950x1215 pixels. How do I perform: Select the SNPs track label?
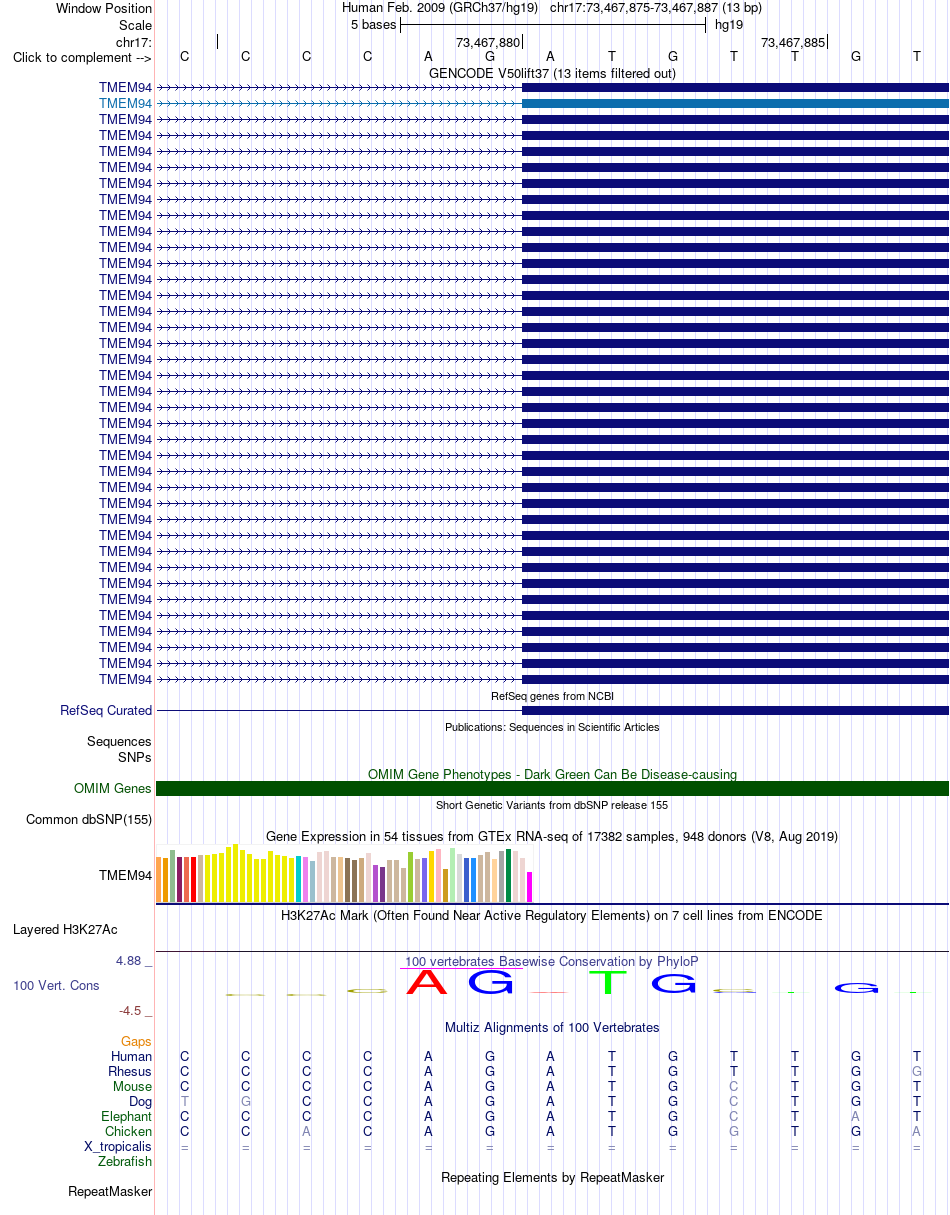133,757
